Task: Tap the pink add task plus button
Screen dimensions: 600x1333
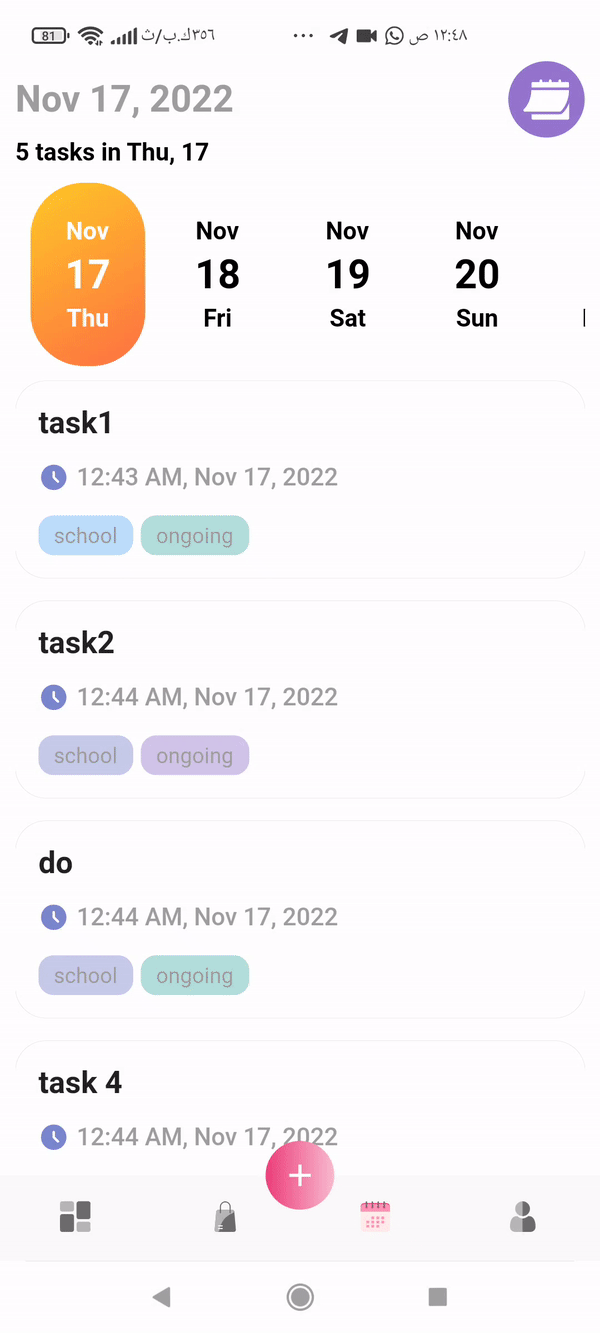Action: point(300,1176)
